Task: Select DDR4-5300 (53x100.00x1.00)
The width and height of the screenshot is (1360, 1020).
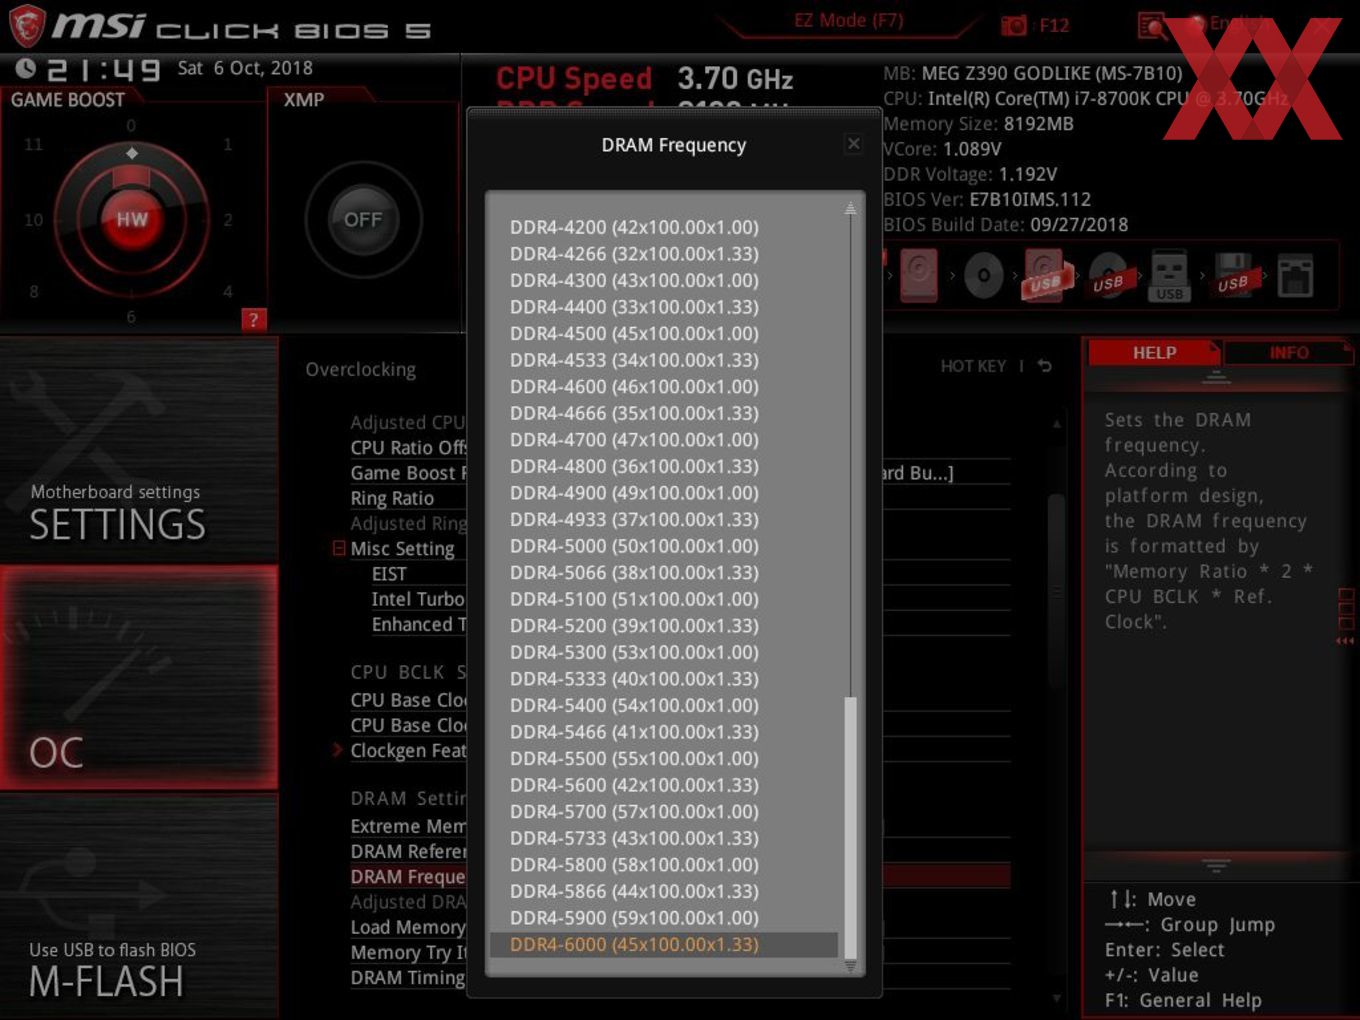Action: tap(663, 652)
